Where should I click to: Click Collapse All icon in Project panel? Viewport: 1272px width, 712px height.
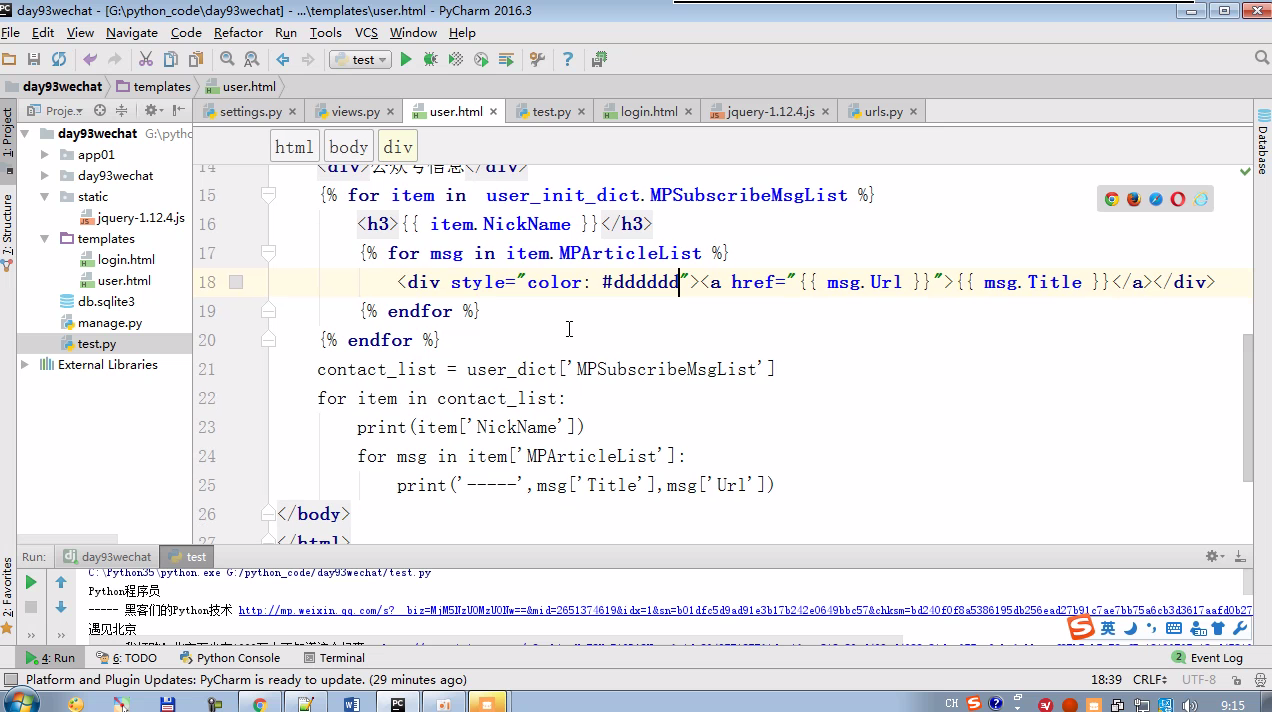(x=122, y=111)
